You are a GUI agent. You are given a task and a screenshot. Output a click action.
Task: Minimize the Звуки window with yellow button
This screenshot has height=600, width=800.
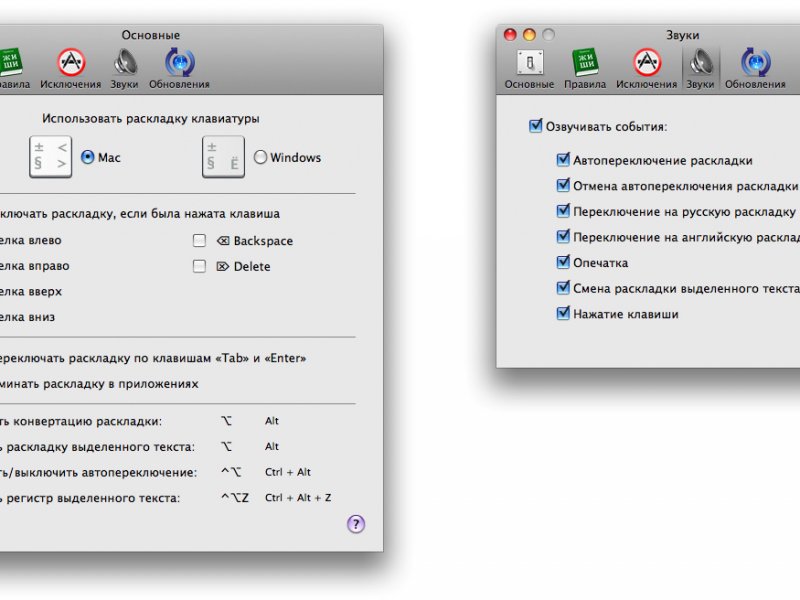click(529, 35)
